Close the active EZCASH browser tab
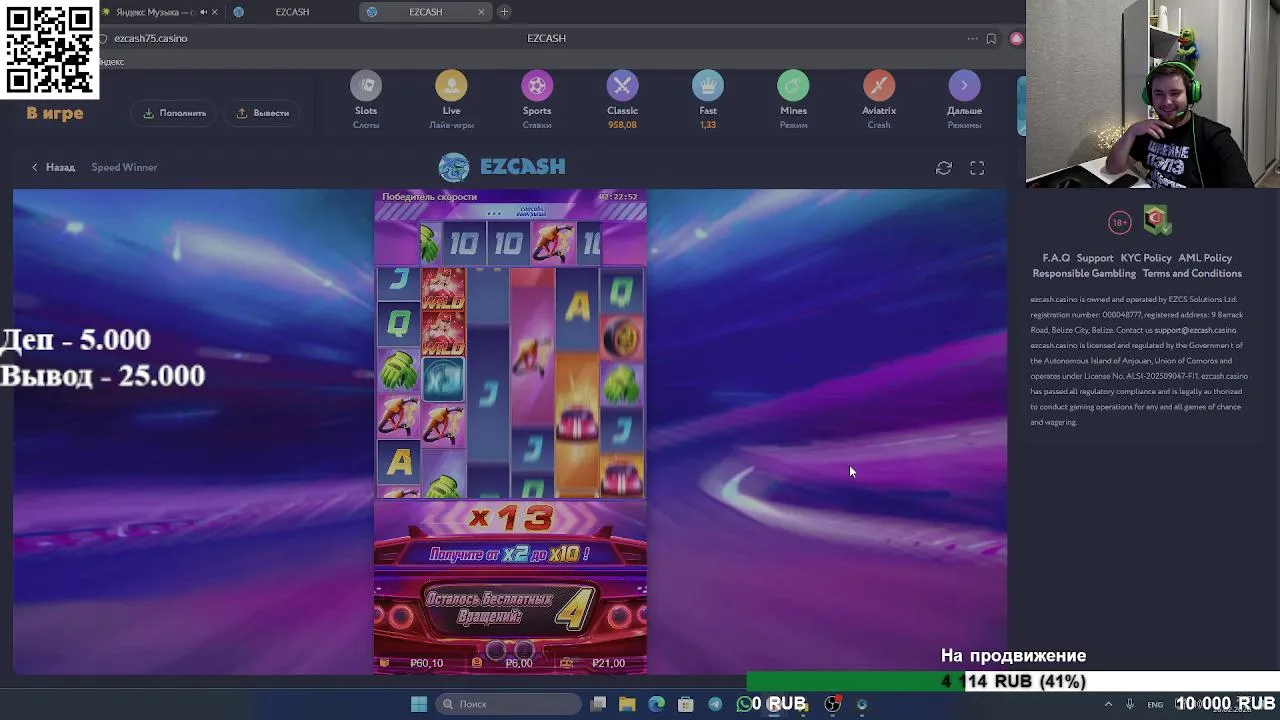Viewport: 1280px width, 720px height. (x=481, y=12)
